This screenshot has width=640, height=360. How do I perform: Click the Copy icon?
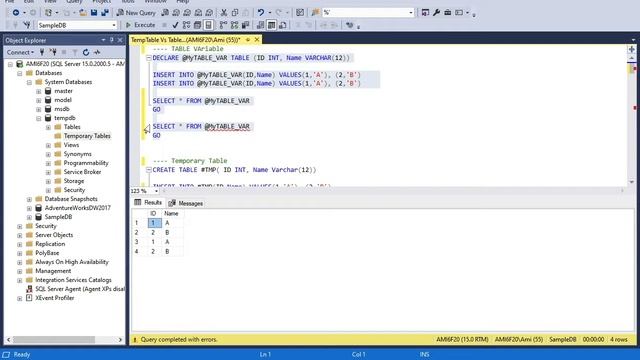pyautogui.click(x=235, y=13)
